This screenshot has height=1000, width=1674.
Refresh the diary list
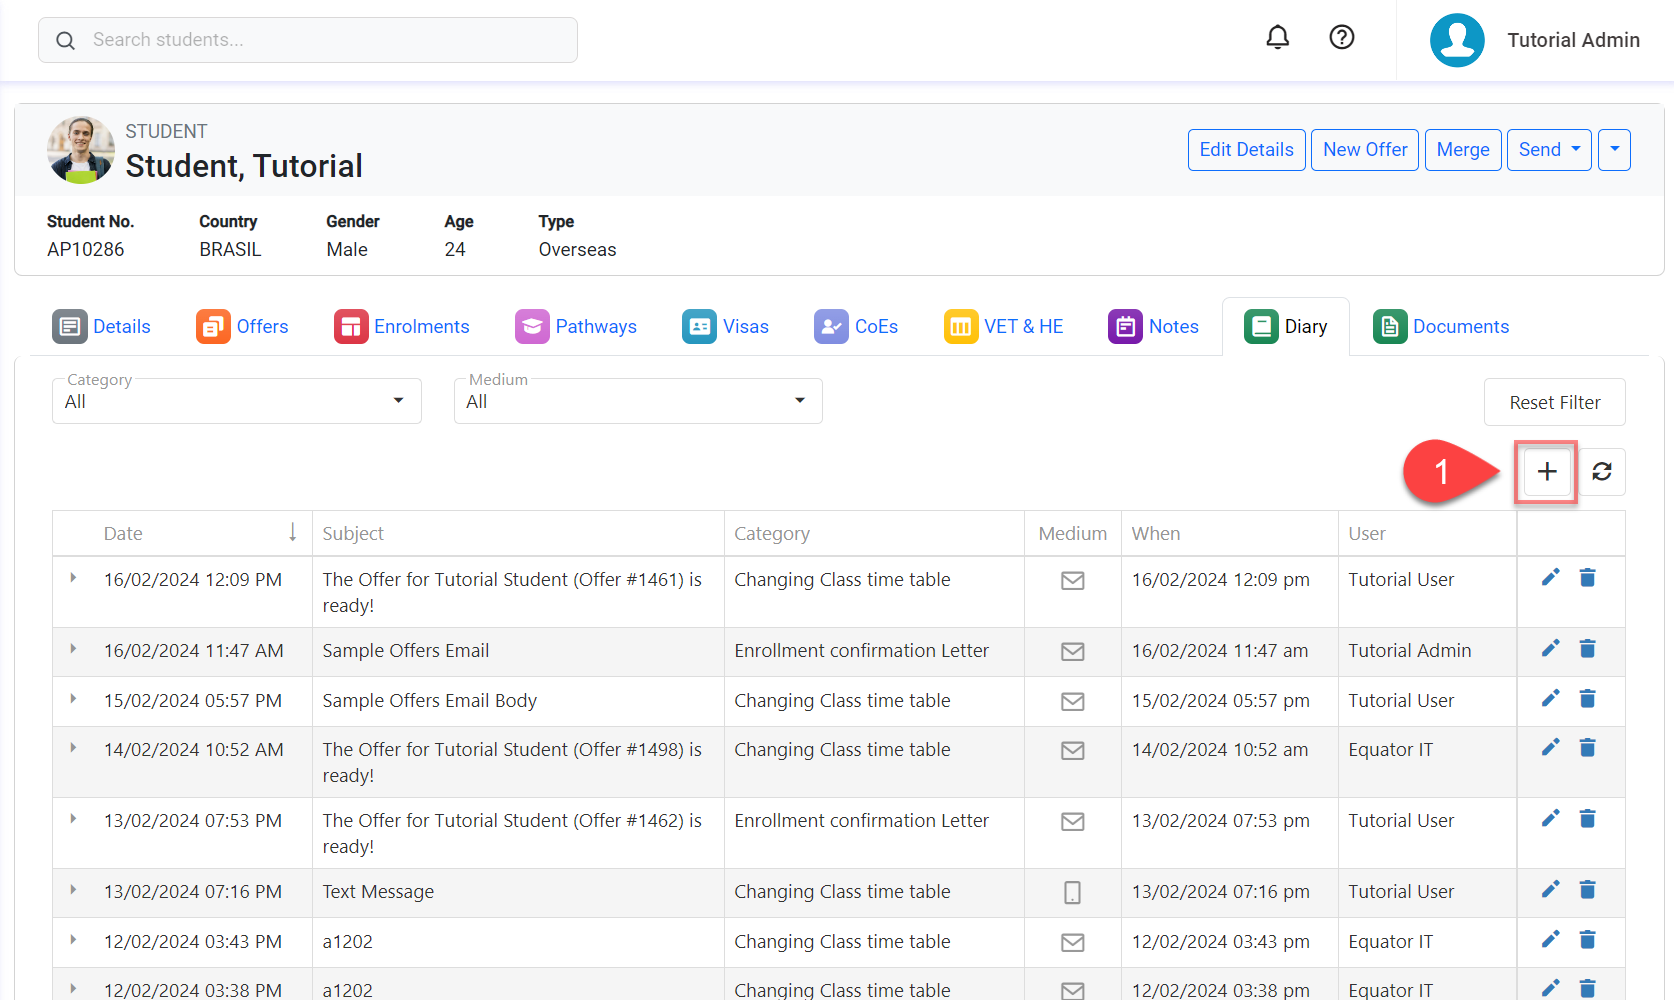[1602, 471]
